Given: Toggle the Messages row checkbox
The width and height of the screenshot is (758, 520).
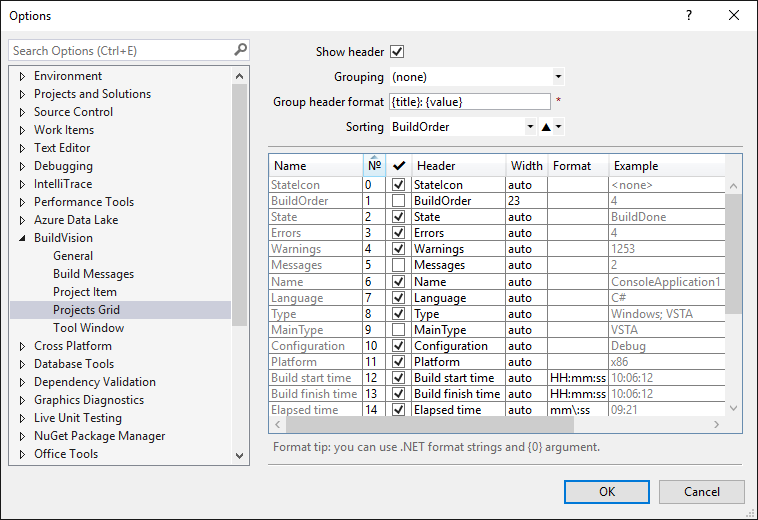Looking at the screenshot, I should click(x=398, y=265).
